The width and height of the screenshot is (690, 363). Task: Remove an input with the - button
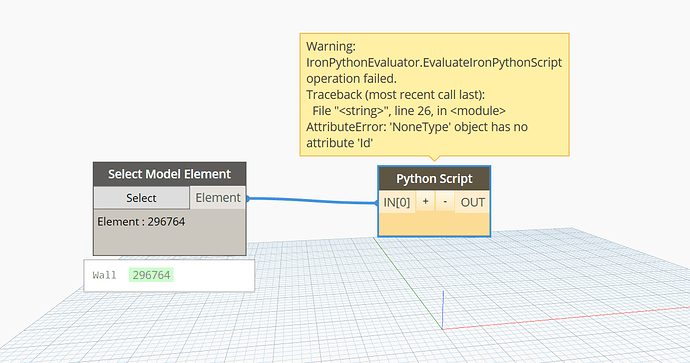pyautogui.click(x=445, y=202)
